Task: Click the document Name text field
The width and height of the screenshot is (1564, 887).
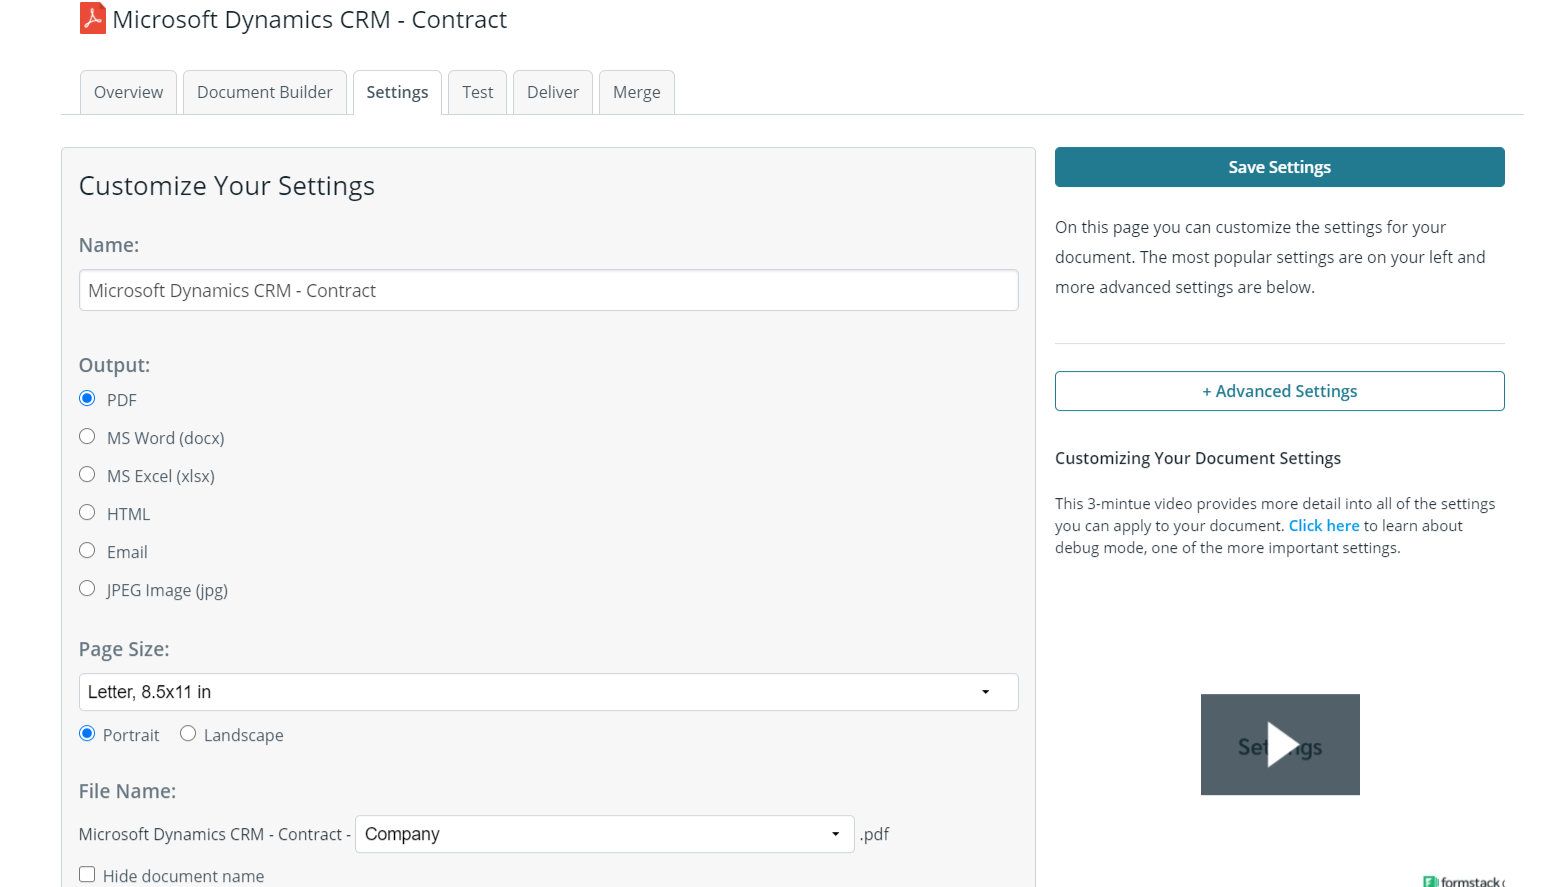Action: click(x=548, y=290)
